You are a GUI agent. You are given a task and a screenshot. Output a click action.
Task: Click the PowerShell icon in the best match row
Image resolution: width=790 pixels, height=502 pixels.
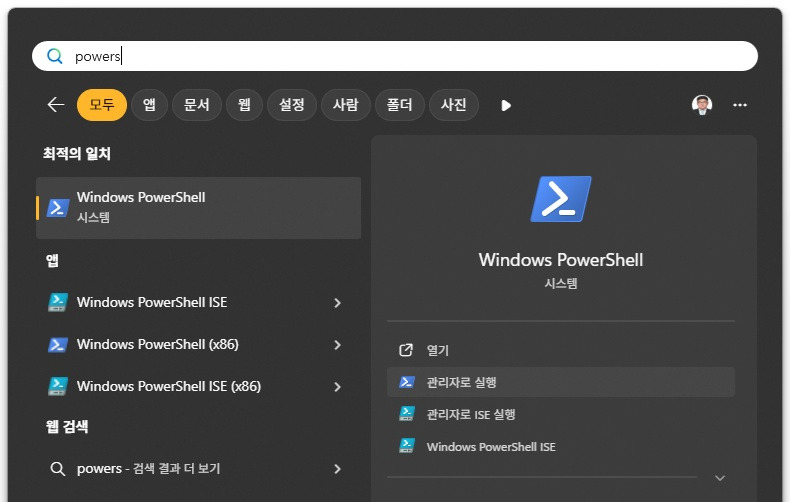(x=58, y=208)
